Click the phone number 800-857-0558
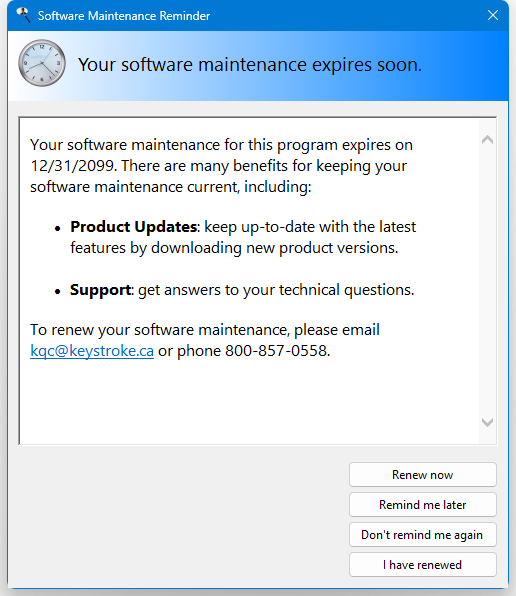The height and width of the screenshot is (596, 516). pos(276,350)
